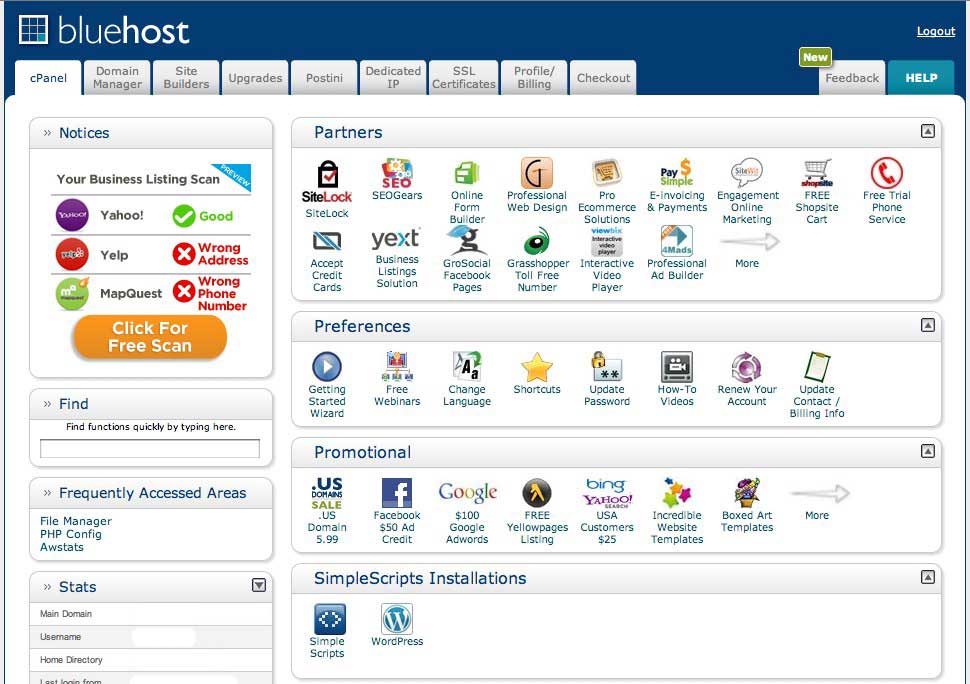This screenshot has width=970, height=684.
Task: Open the Simple Scripts icon
Action: click(329, 620)
